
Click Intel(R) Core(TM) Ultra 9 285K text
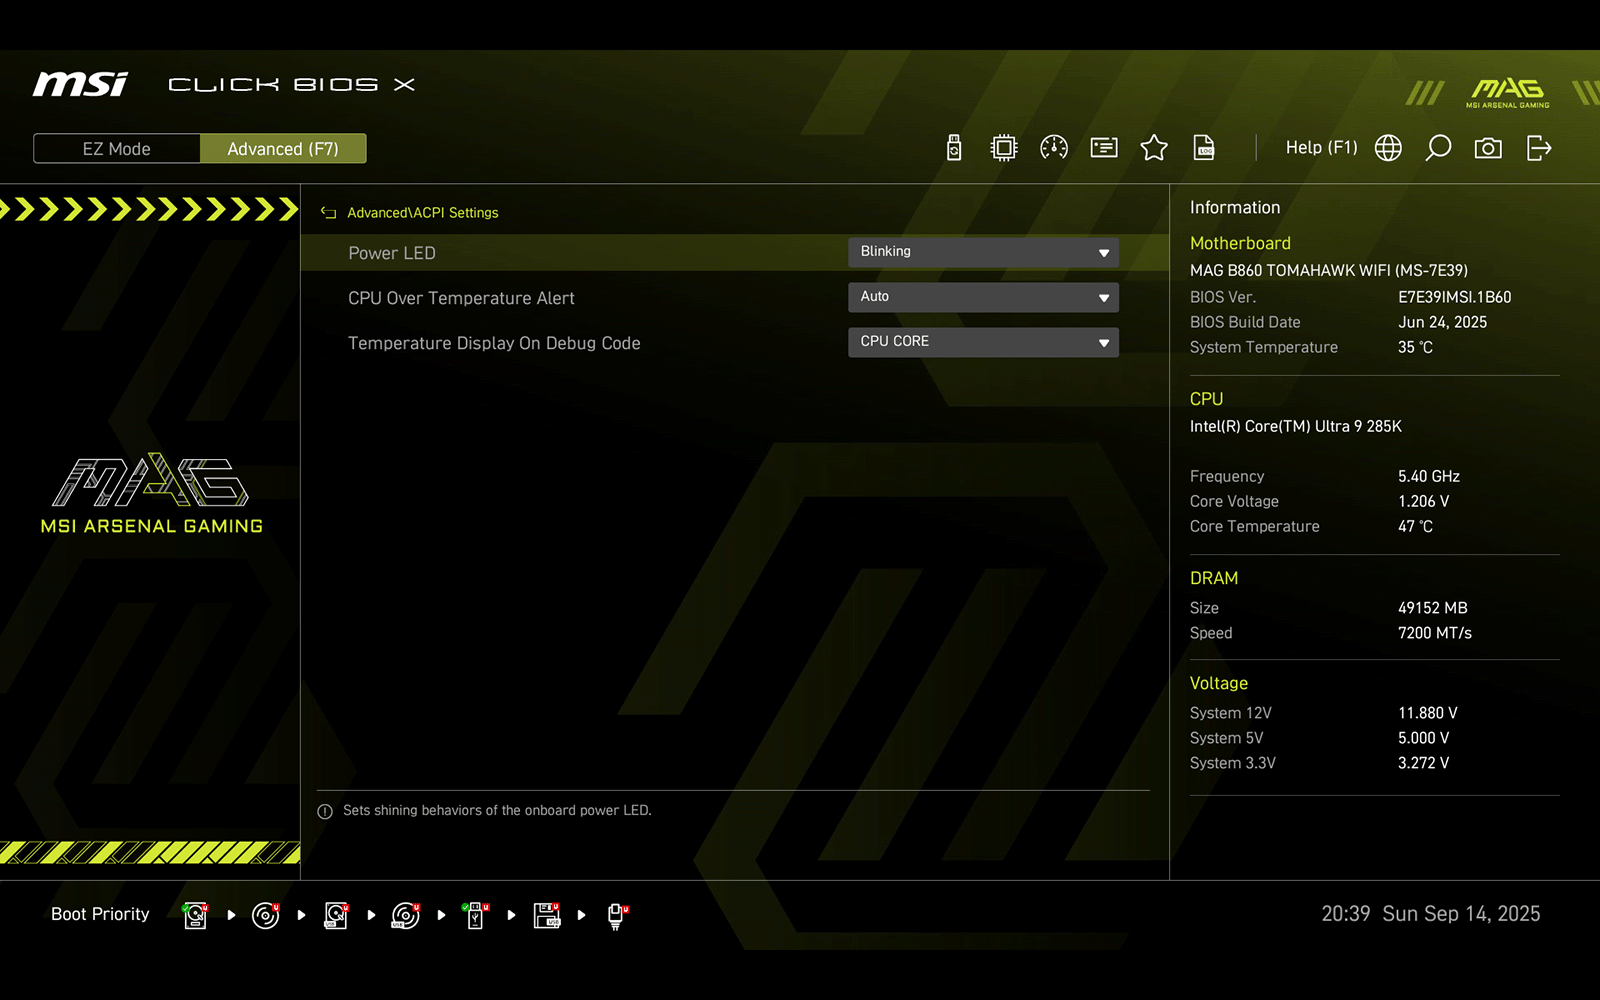pyautogui.click(x=1296, y=426)
